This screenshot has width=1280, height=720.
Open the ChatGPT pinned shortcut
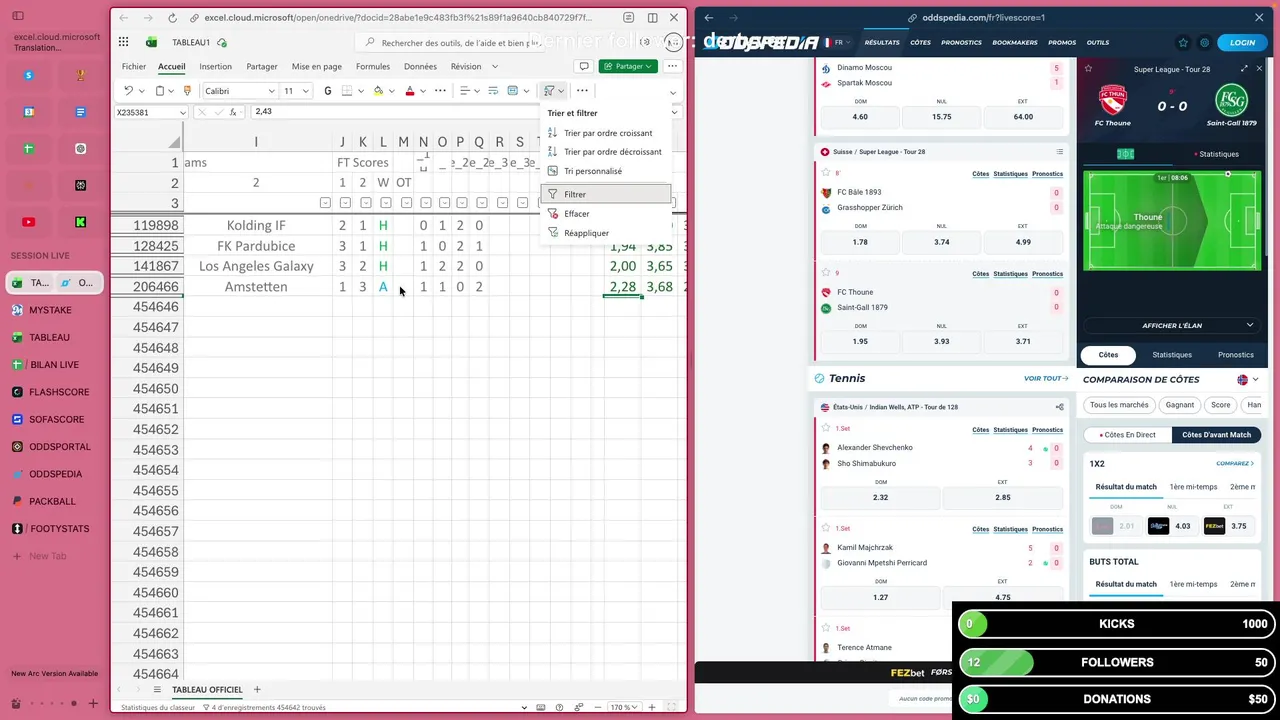pos(81,149)
